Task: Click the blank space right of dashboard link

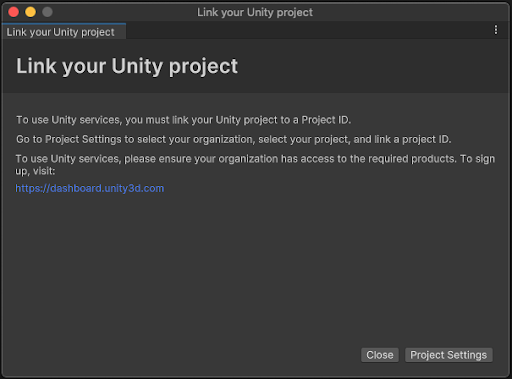Action: (333, 188)
